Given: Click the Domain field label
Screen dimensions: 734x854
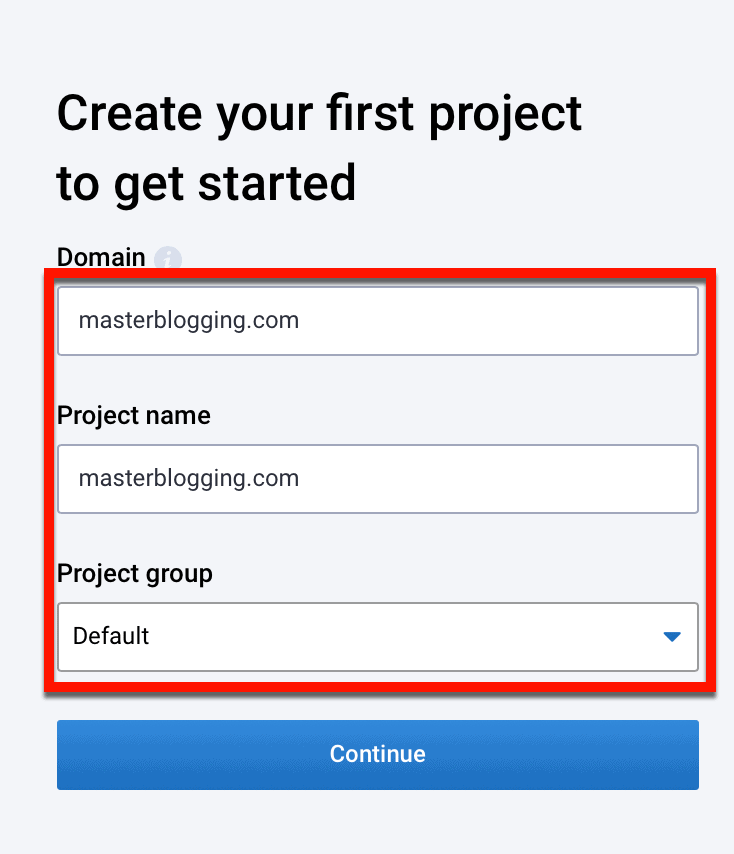Looking at the screenshot, I should pyautogui.click(x=101, y=257).
